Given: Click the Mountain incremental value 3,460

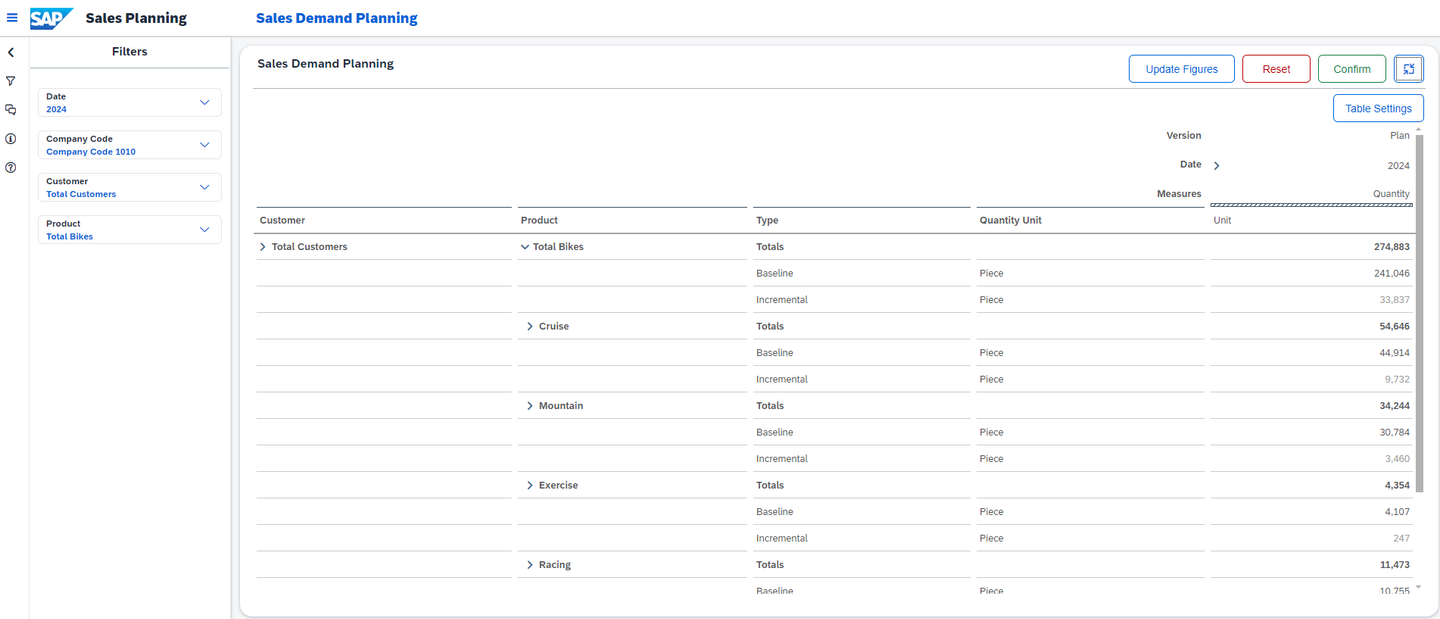Looking at the screenshot, I should click(1397, 459).
